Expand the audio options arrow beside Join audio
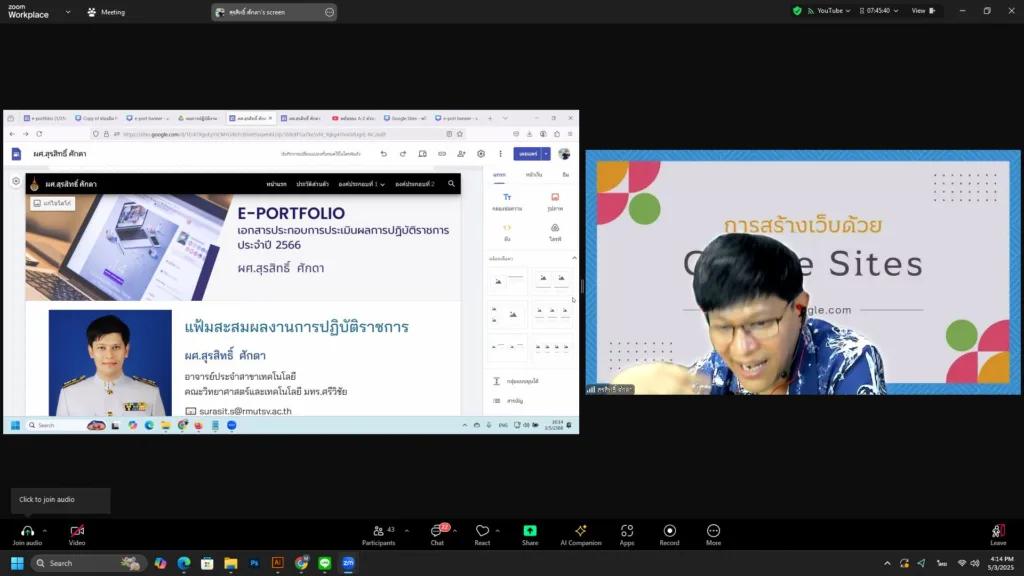Image resolution: width=1024 pixels, height=576 pixels. (45, 531)
